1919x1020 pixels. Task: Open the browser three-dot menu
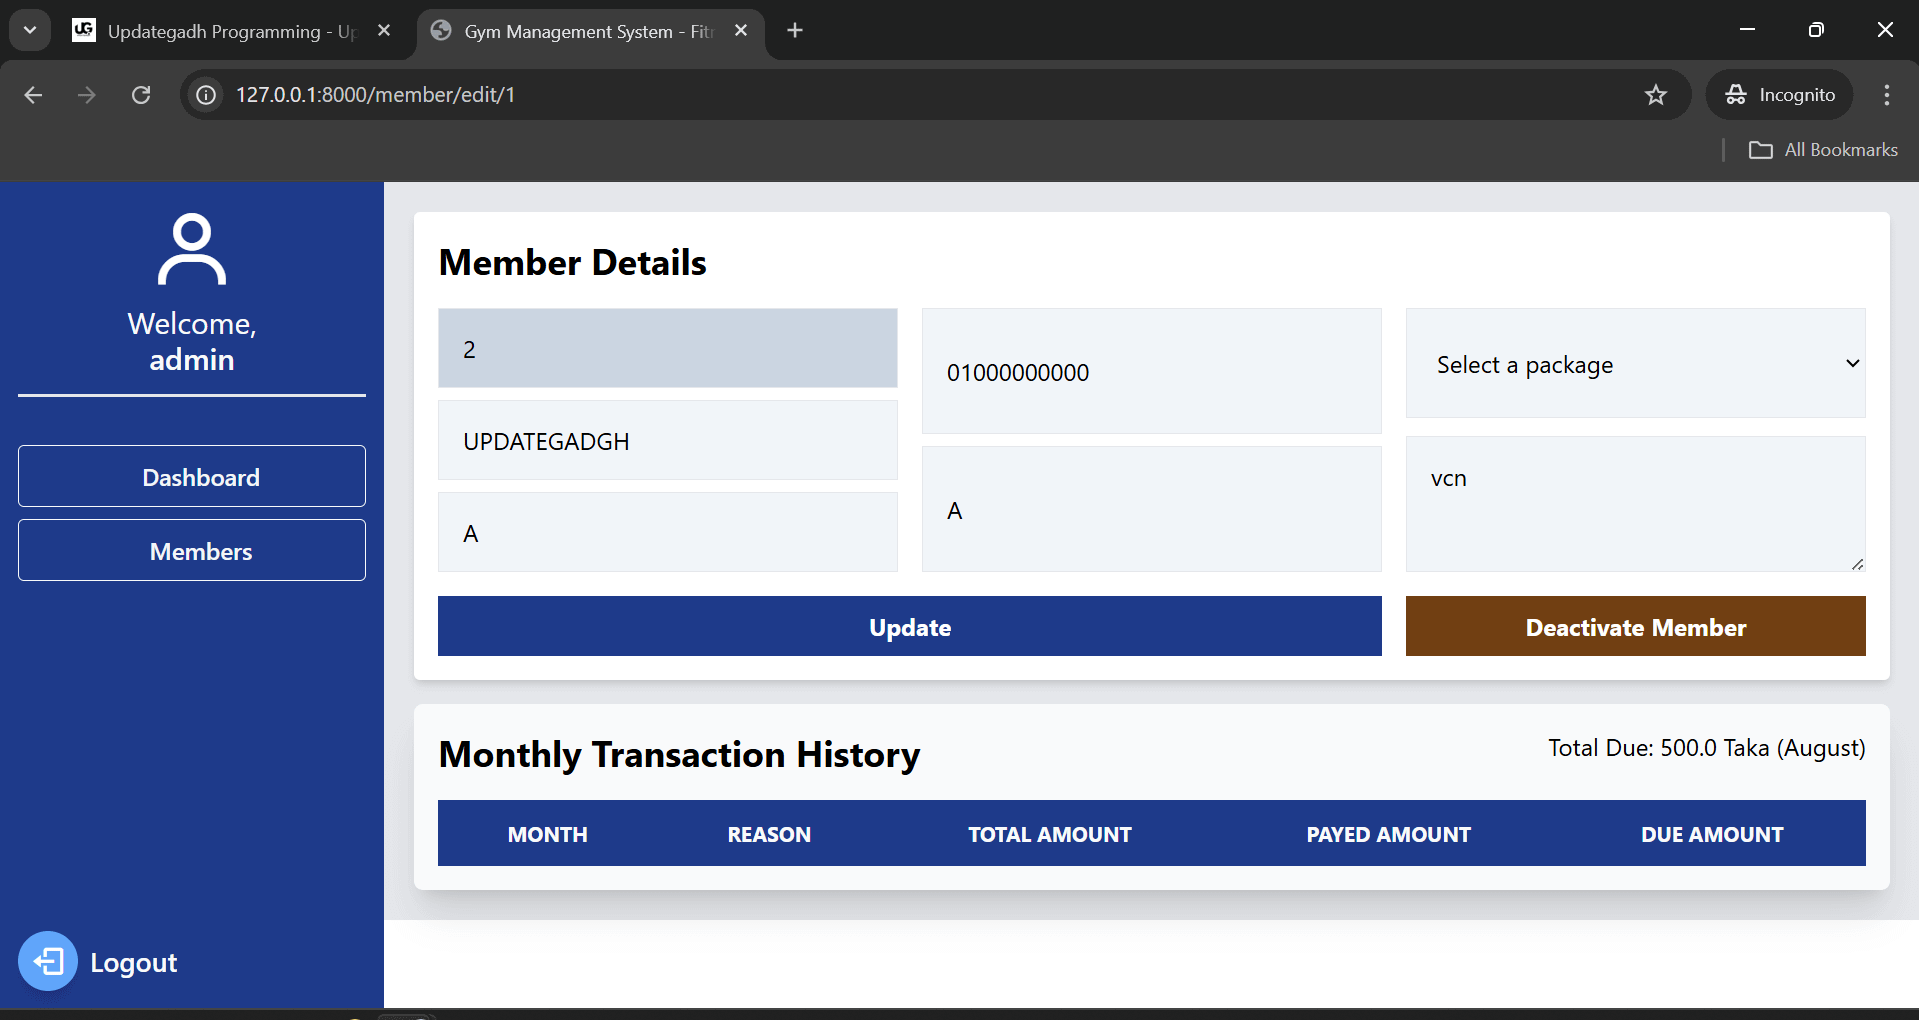[x=1885, y=94]
